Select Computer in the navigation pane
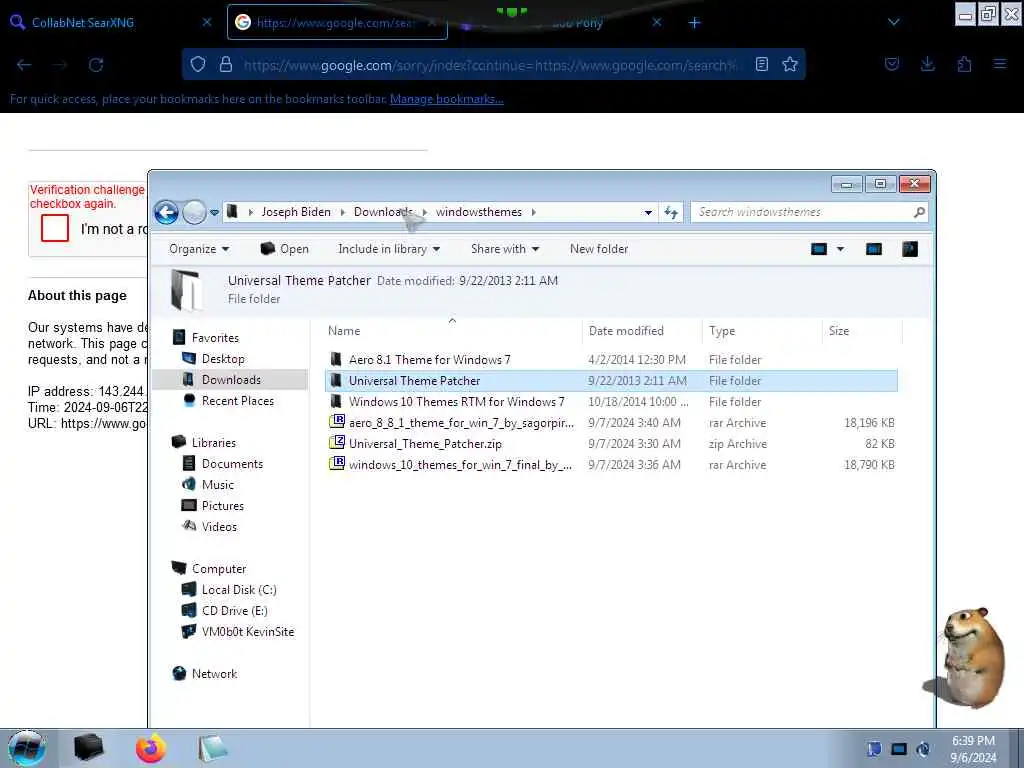This screenshot has width=1024, height=768. click(219, 568)
